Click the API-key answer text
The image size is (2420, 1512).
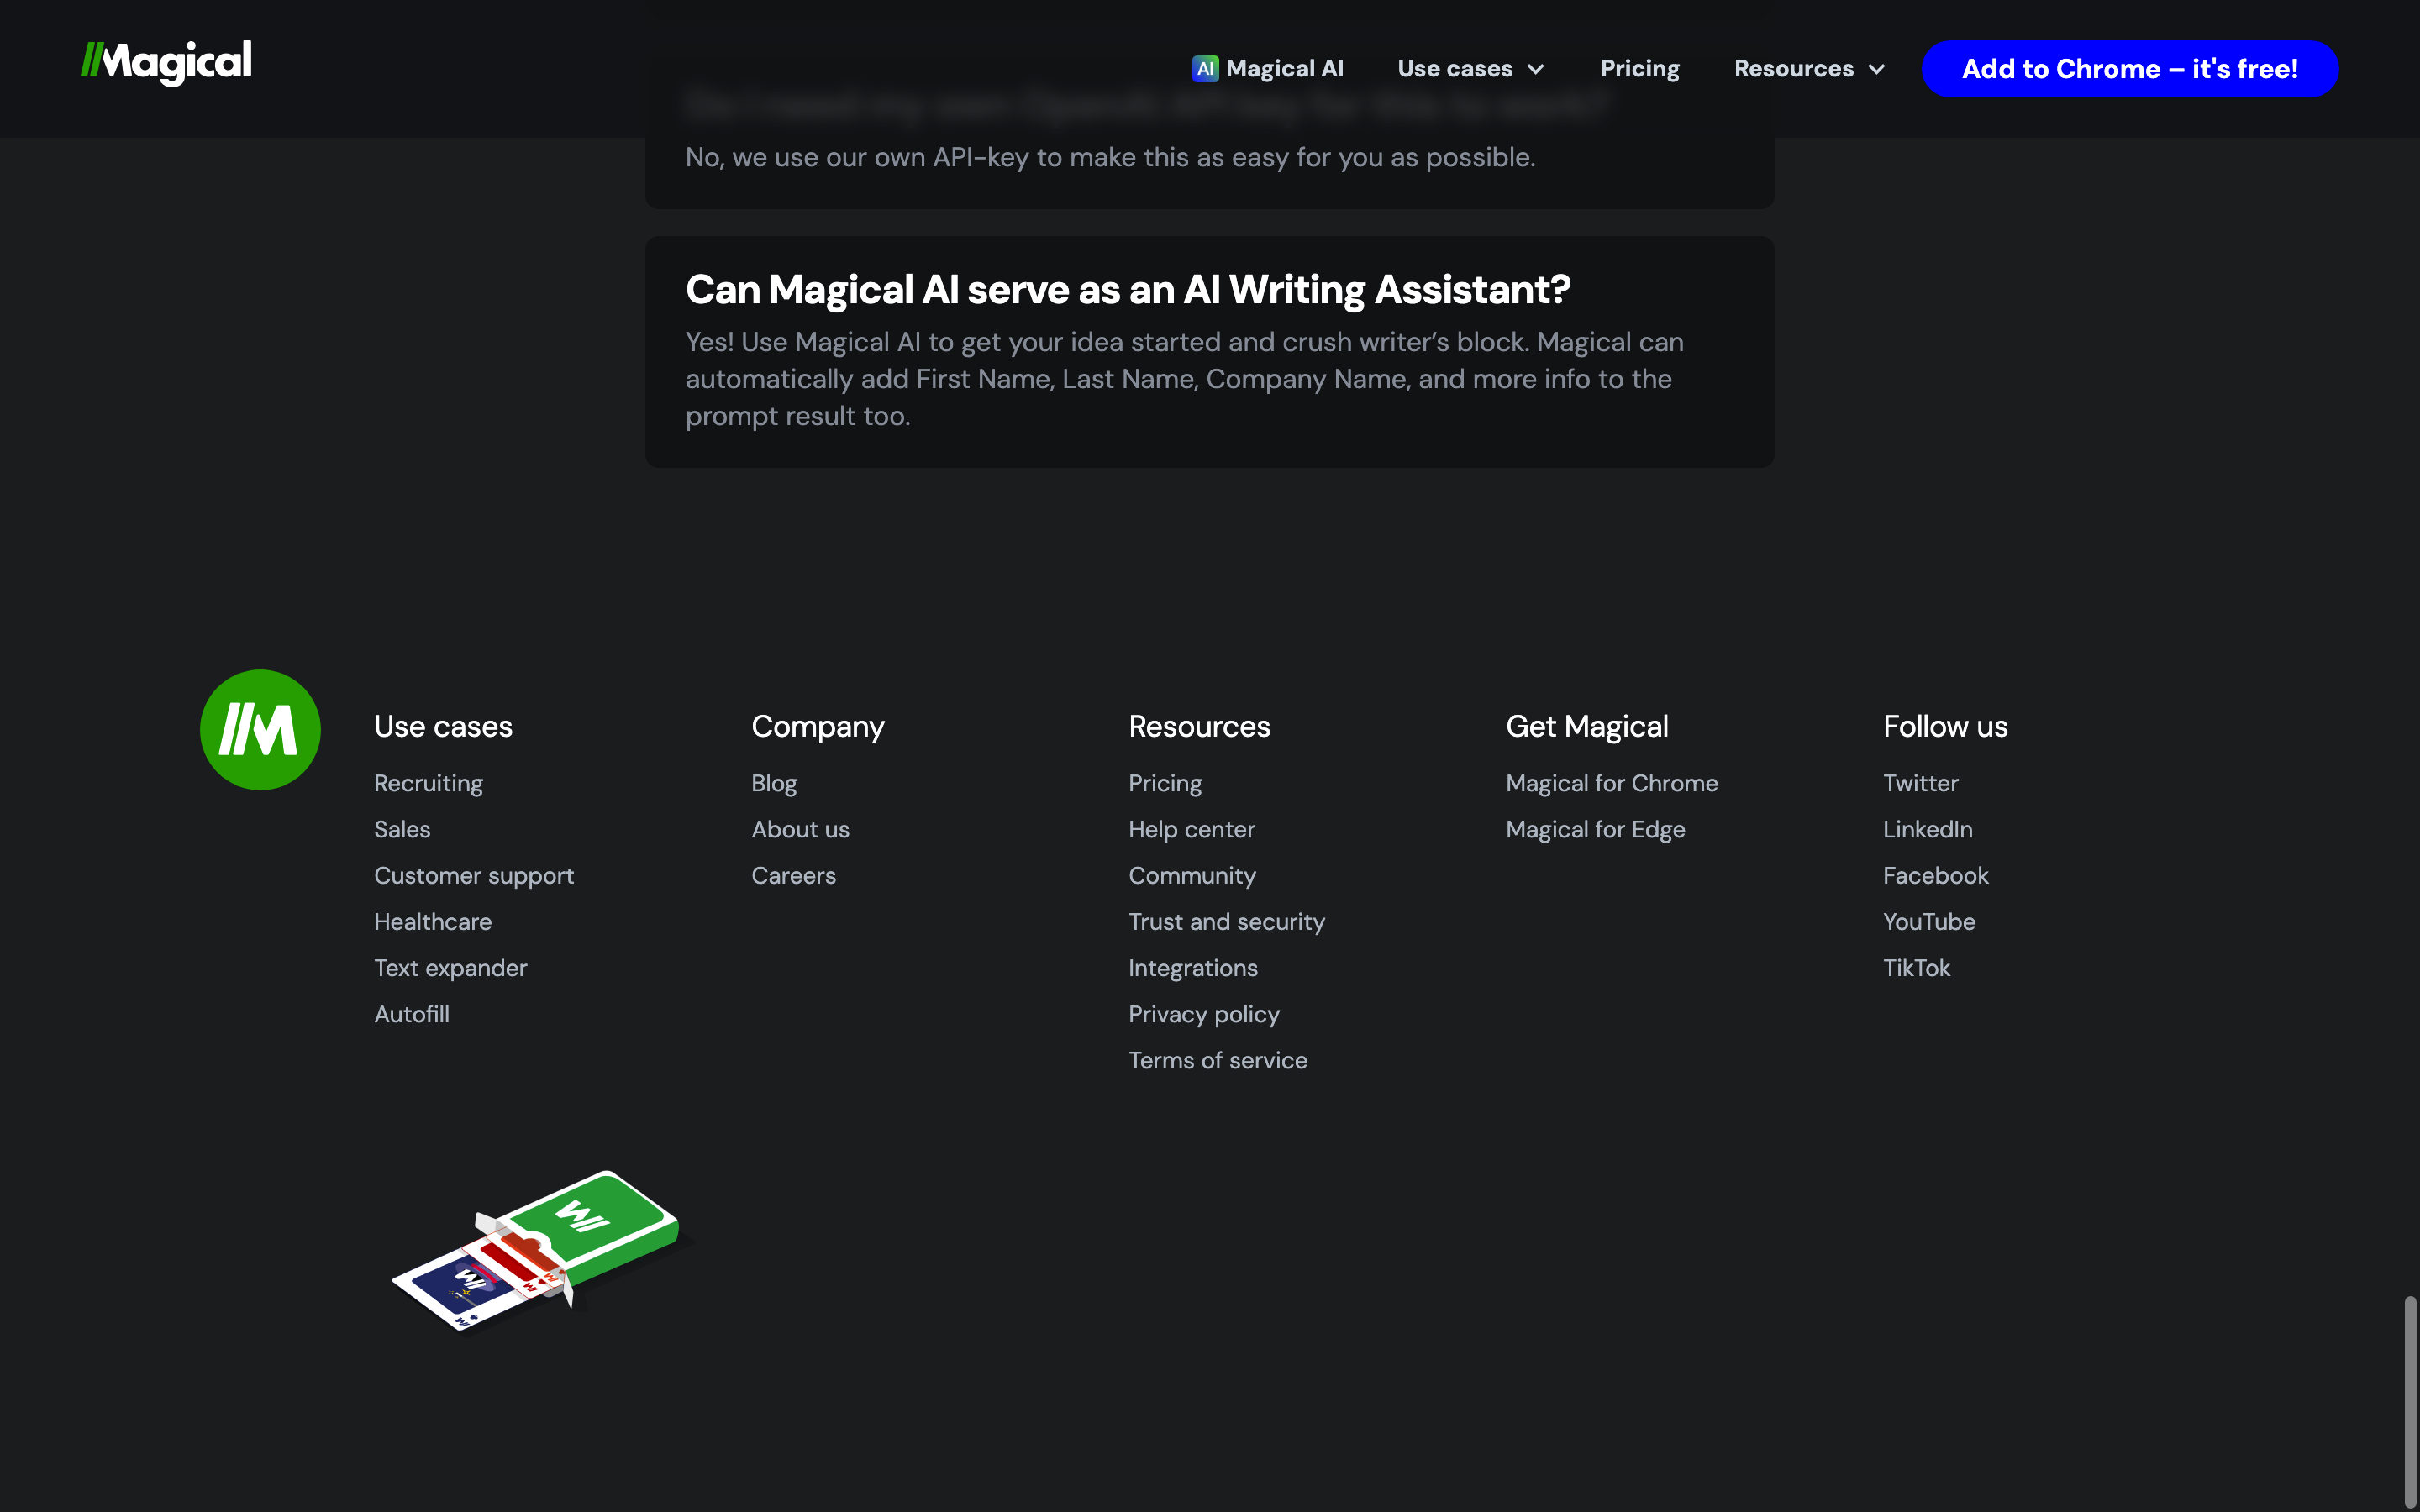(1110, 158)
